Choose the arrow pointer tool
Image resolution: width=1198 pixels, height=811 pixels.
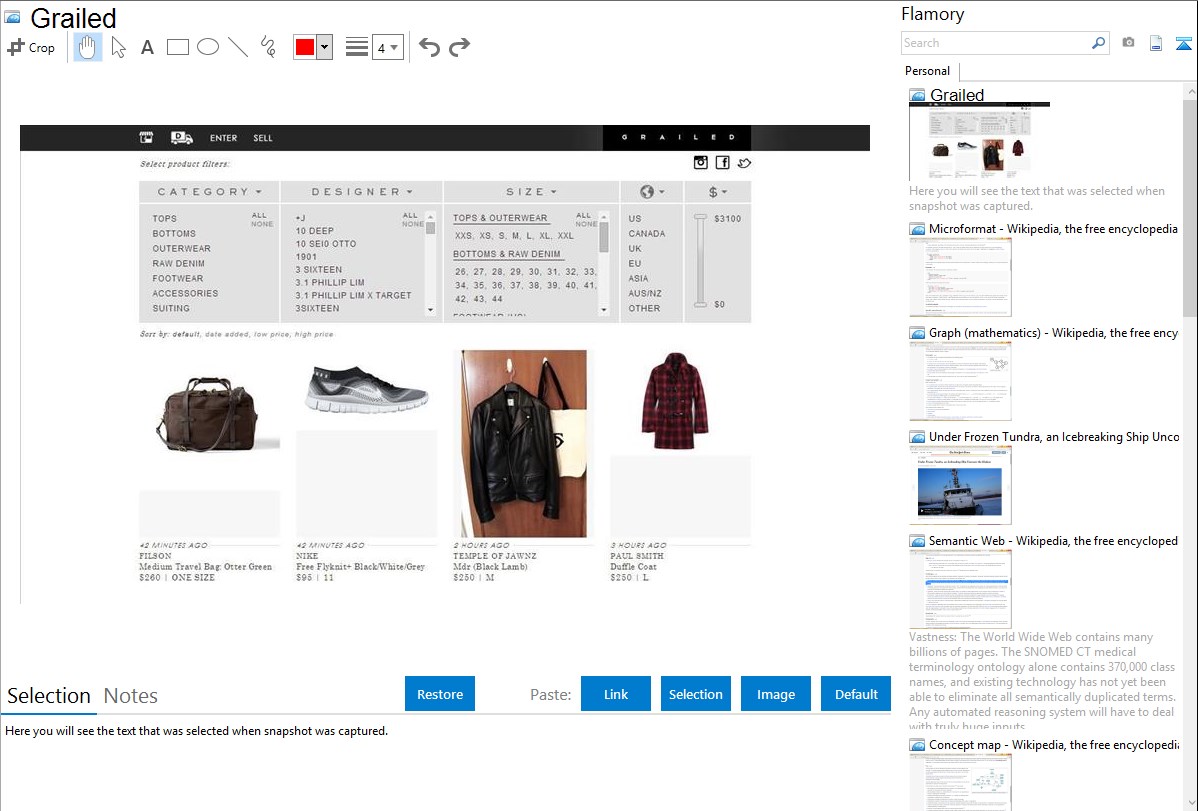pos(118,47)
